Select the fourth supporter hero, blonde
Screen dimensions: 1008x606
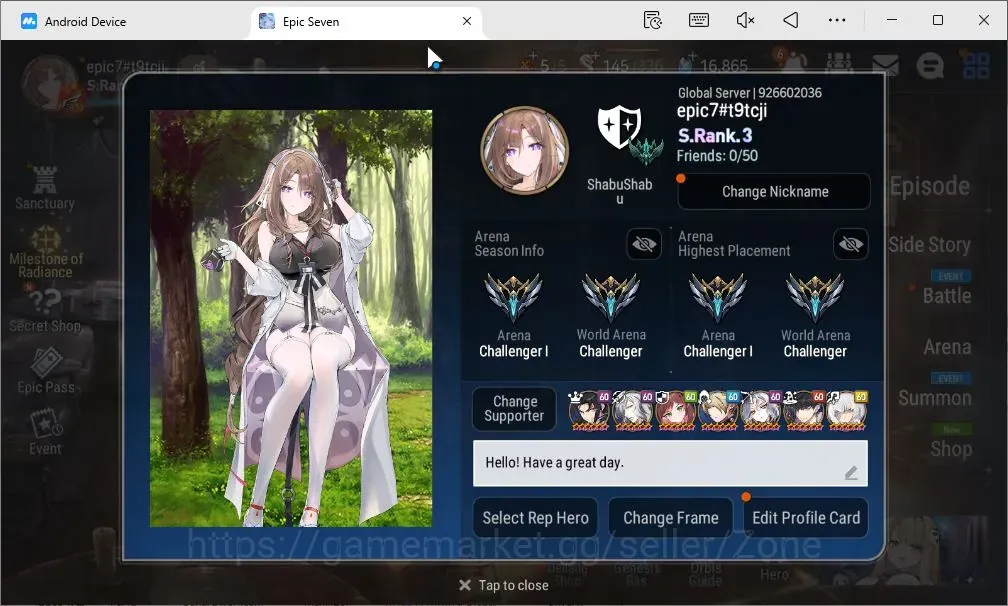[718, 411]
